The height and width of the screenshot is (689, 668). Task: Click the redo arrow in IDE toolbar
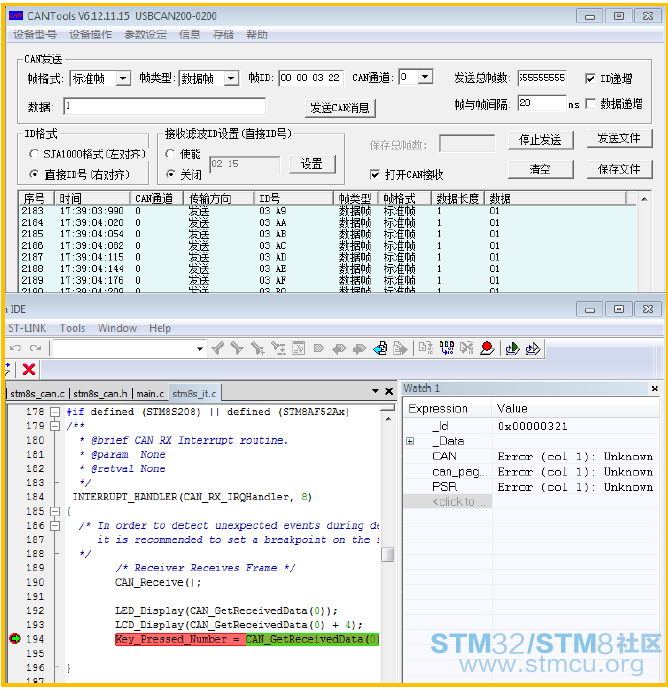coord(36,348)
